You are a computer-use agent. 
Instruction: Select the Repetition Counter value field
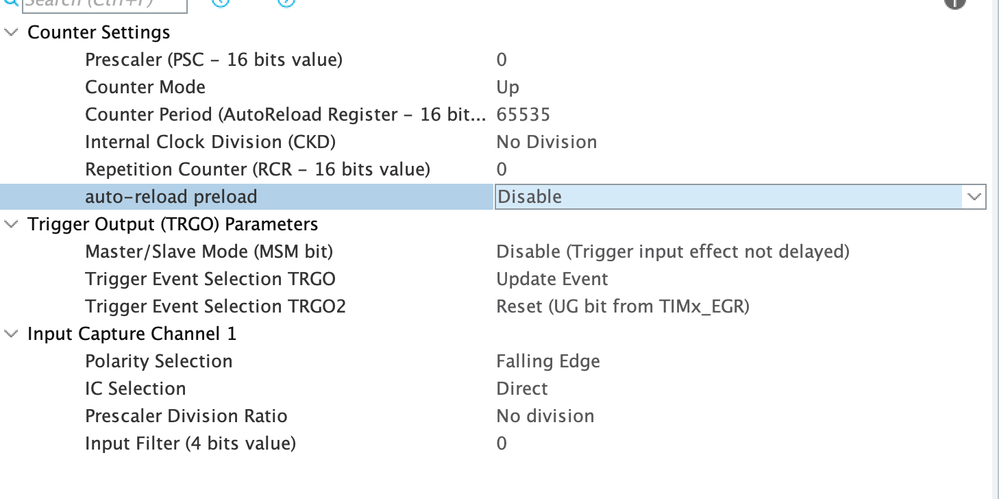502,169
